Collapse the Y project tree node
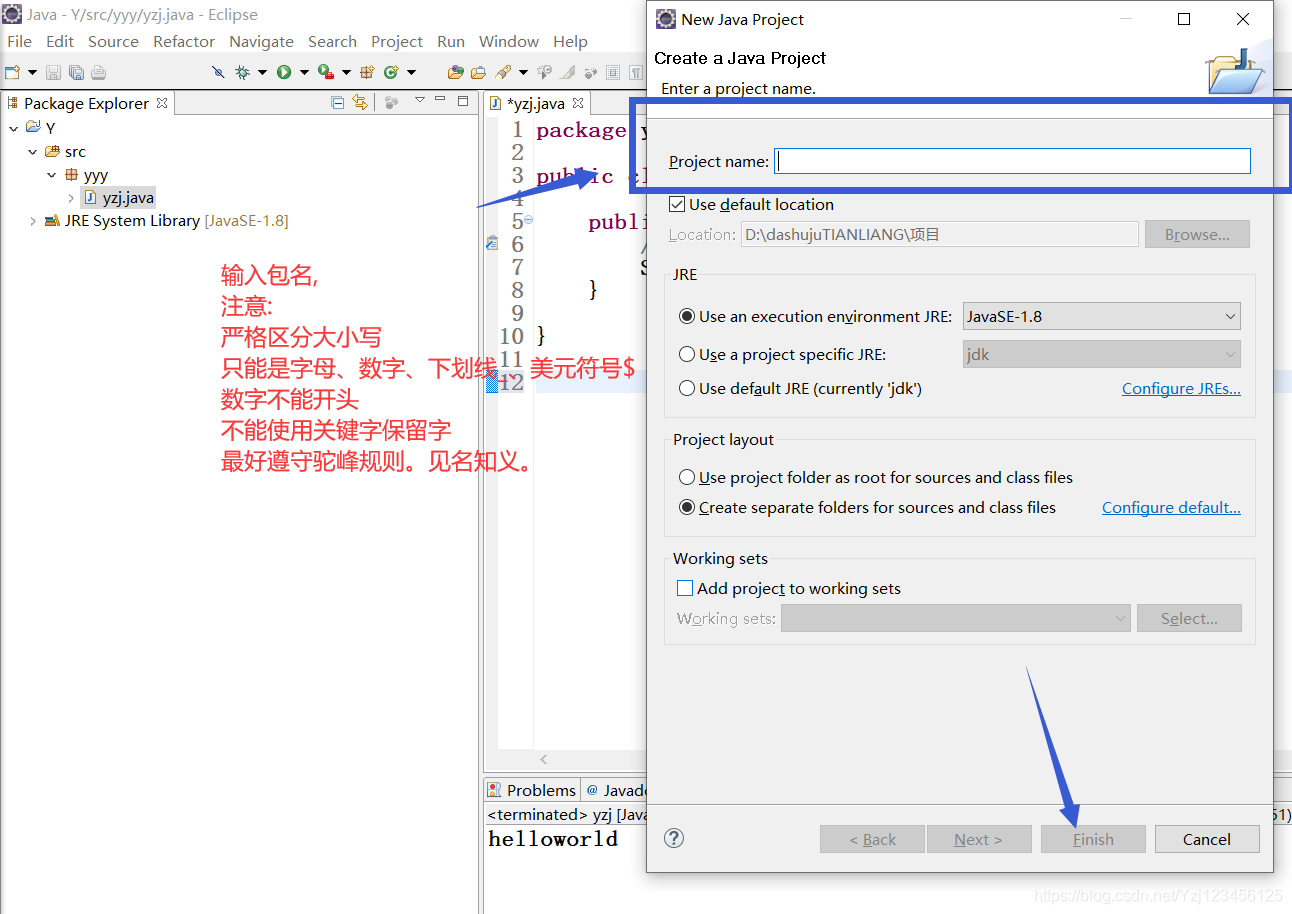The height and width of the screenshot is (914, 1292). [14, 128]
